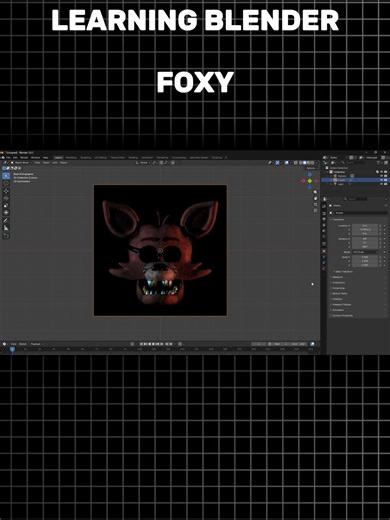Open the View Layer properties tab

click(324, 225)
